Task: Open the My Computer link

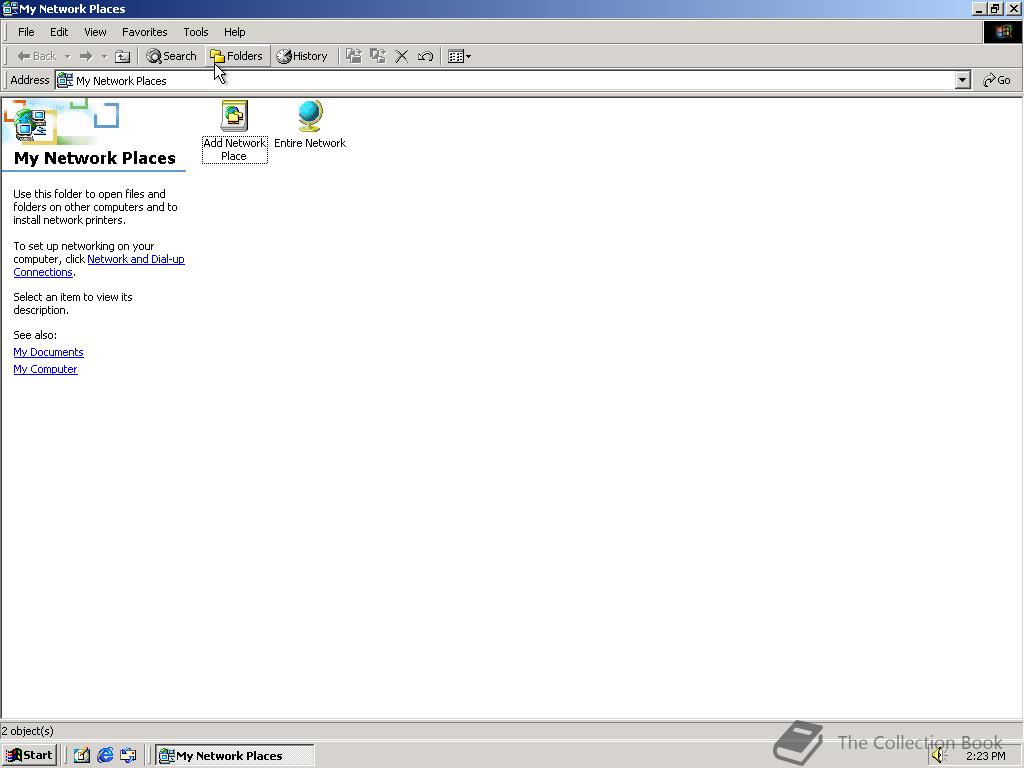Action: [45, 369]
